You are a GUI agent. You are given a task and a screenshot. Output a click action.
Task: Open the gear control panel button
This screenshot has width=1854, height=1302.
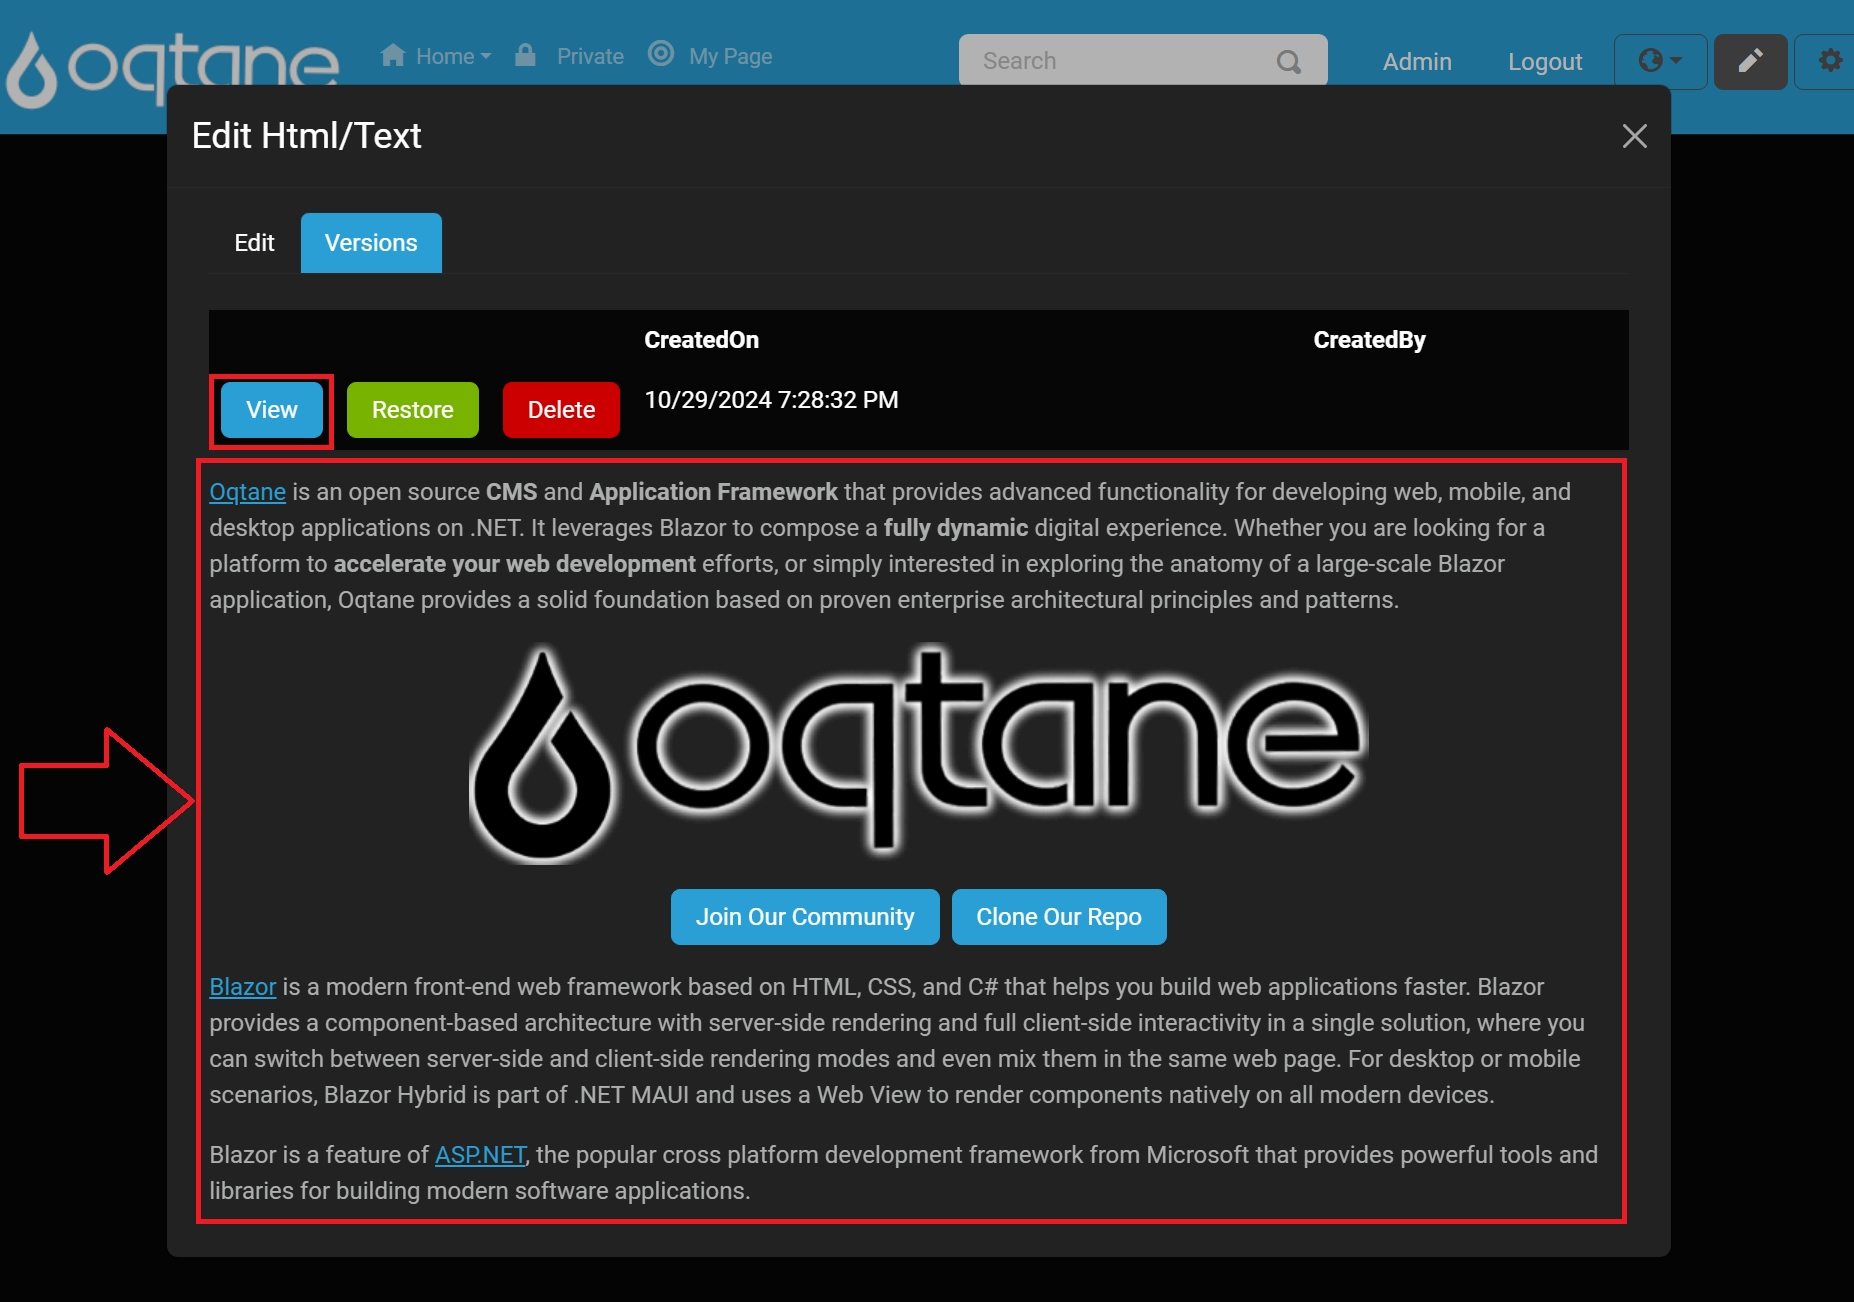click(1826, 61)
